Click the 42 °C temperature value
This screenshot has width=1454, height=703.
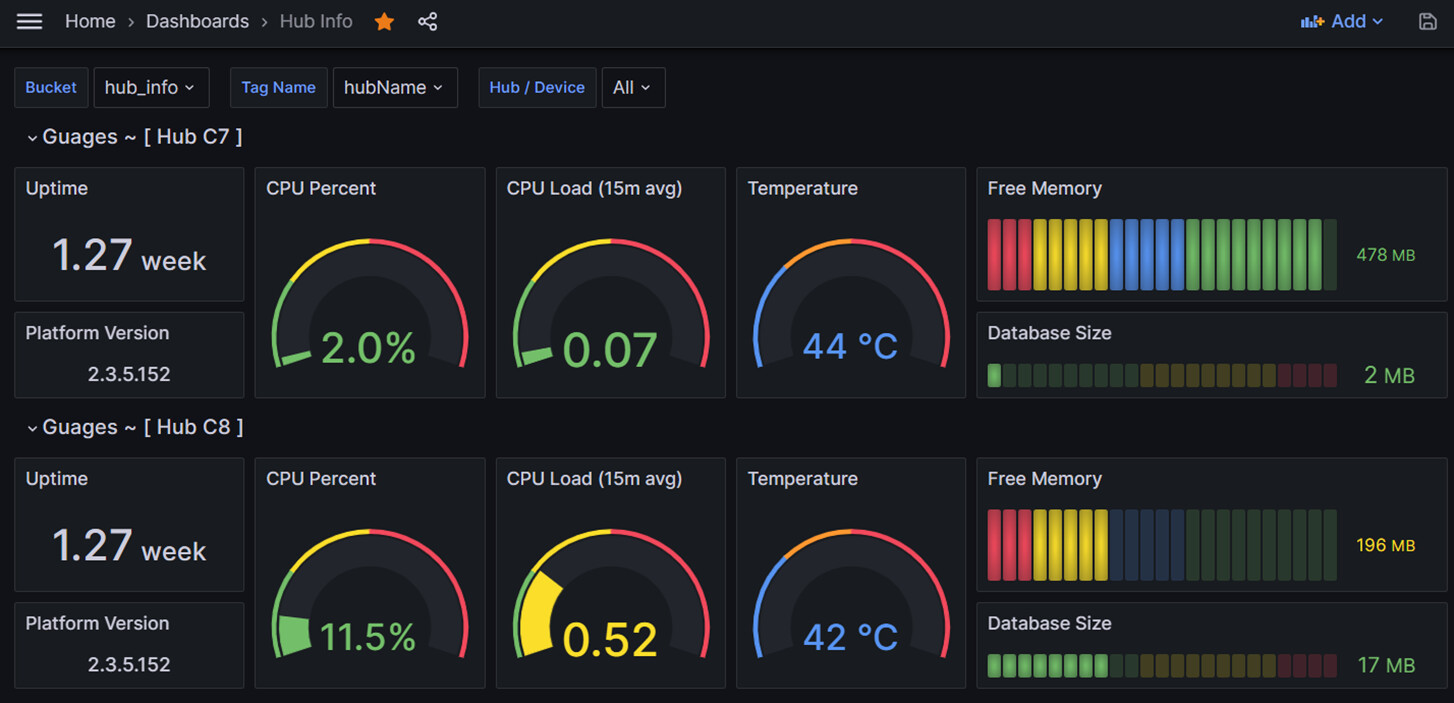850,636
